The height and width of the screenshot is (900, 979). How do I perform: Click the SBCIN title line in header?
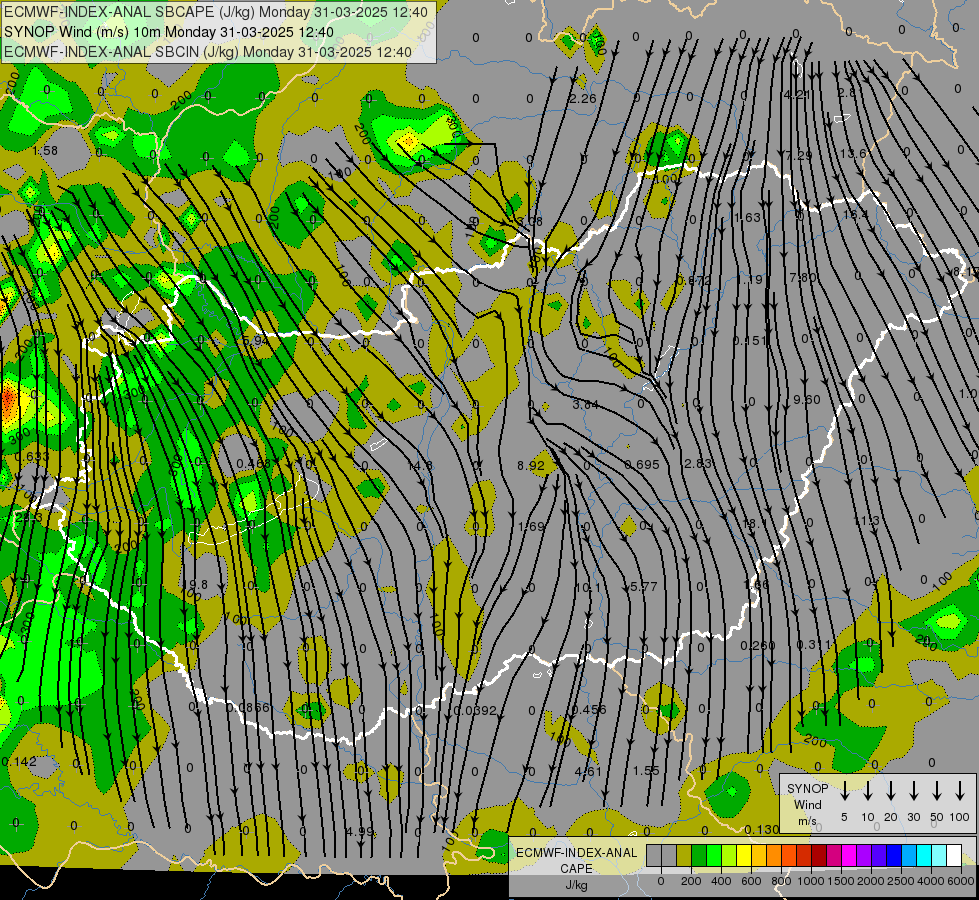click(x=208, y=52)
